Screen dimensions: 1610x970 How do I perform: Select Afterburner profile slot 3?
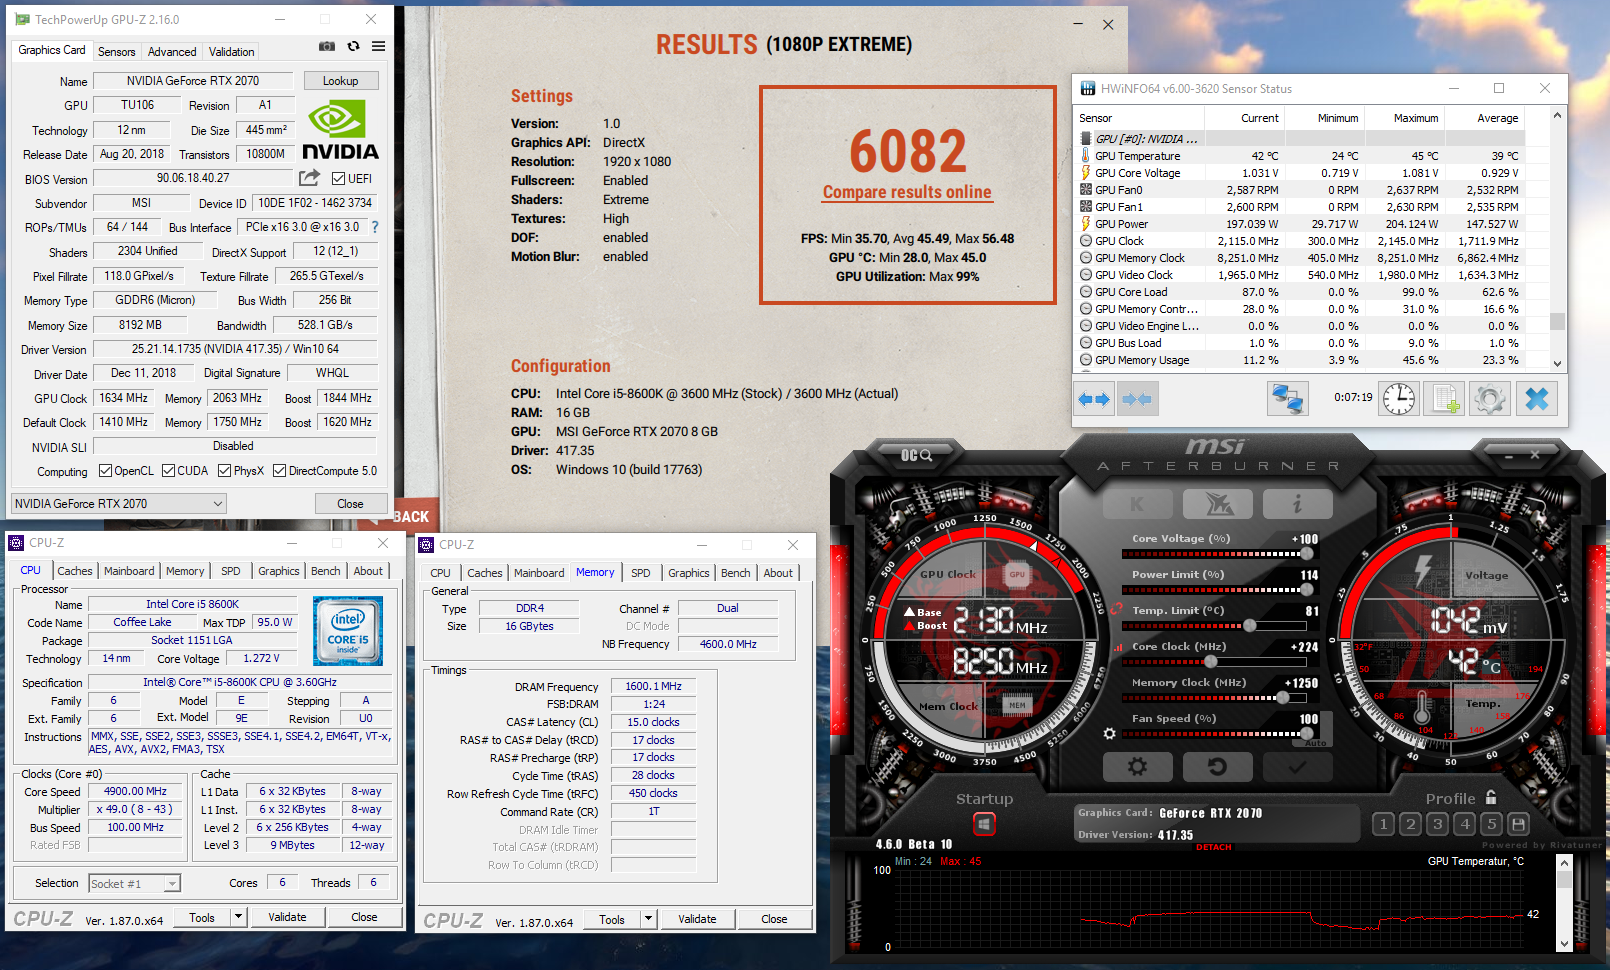tap(1437, 824)
